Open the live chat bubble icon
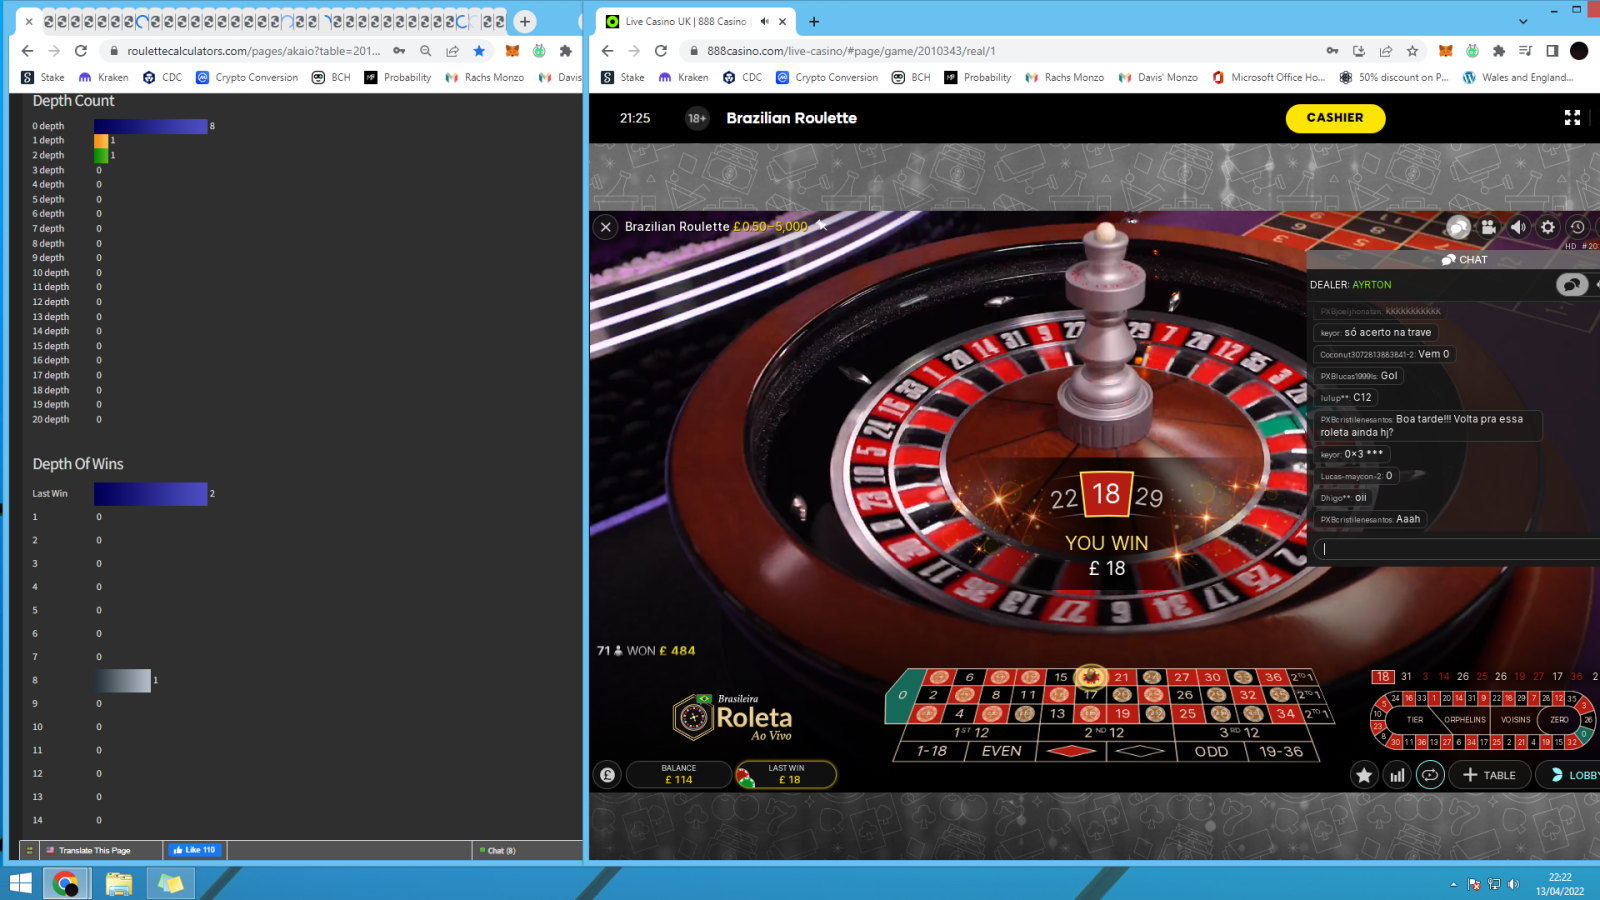This screenshot has height=900, width=1600. pyautogui.click(x=1459, y=227)
